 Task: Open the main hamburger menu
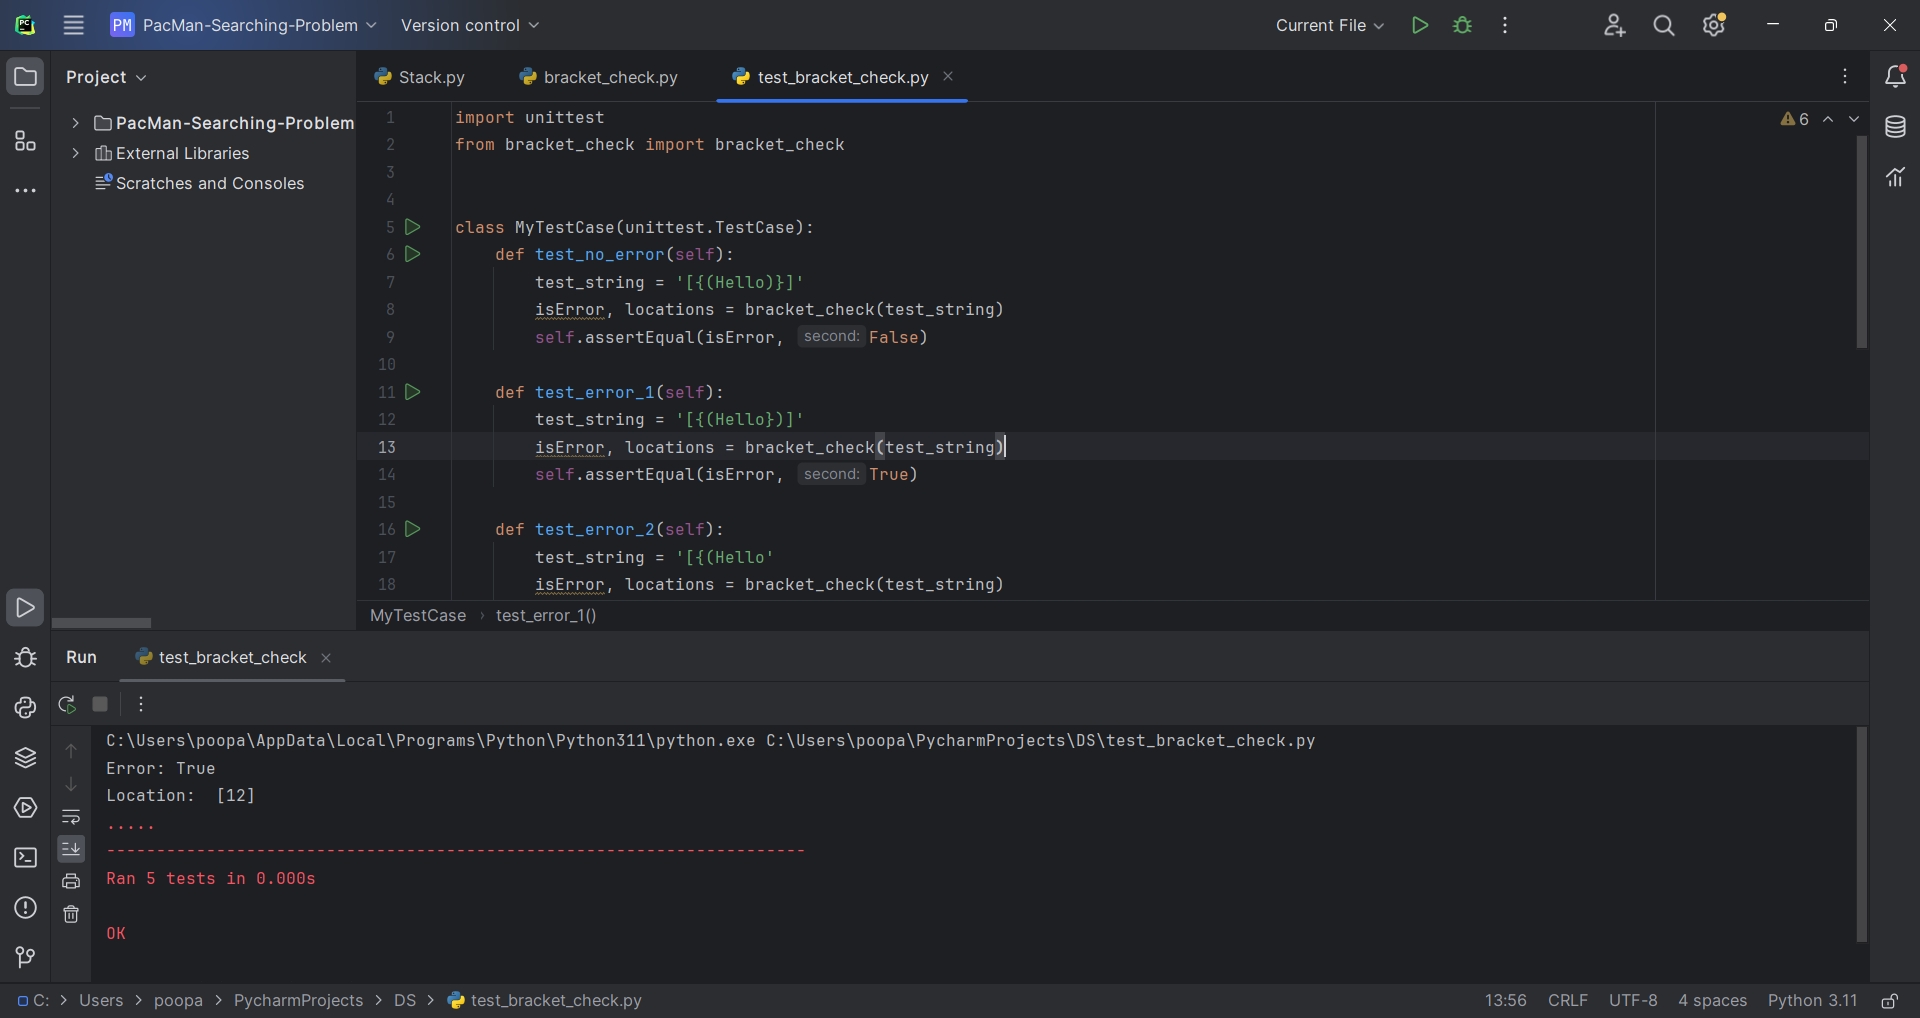tap(74, 25)
